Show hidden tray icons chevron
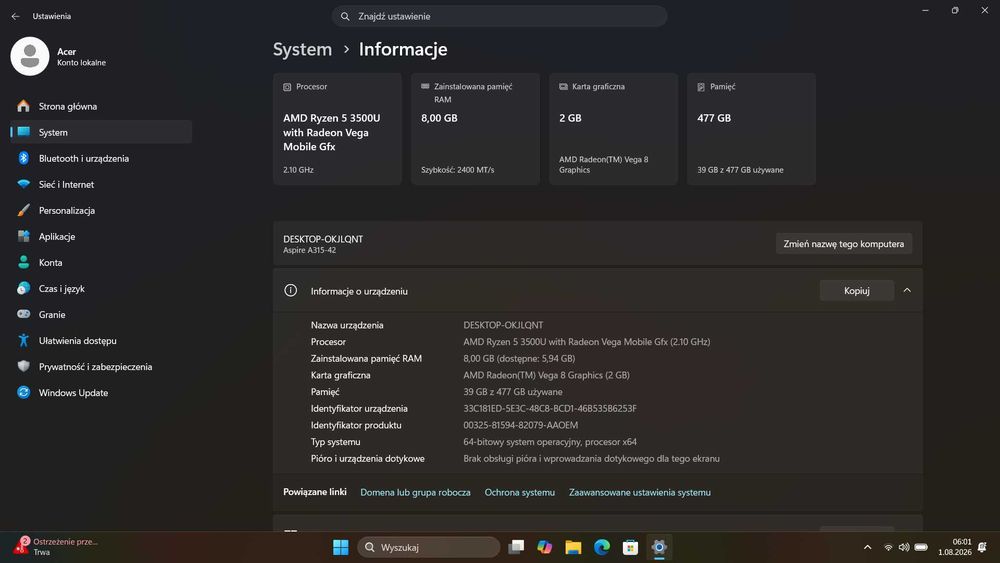1000x563 pixels. coord(867,547)
